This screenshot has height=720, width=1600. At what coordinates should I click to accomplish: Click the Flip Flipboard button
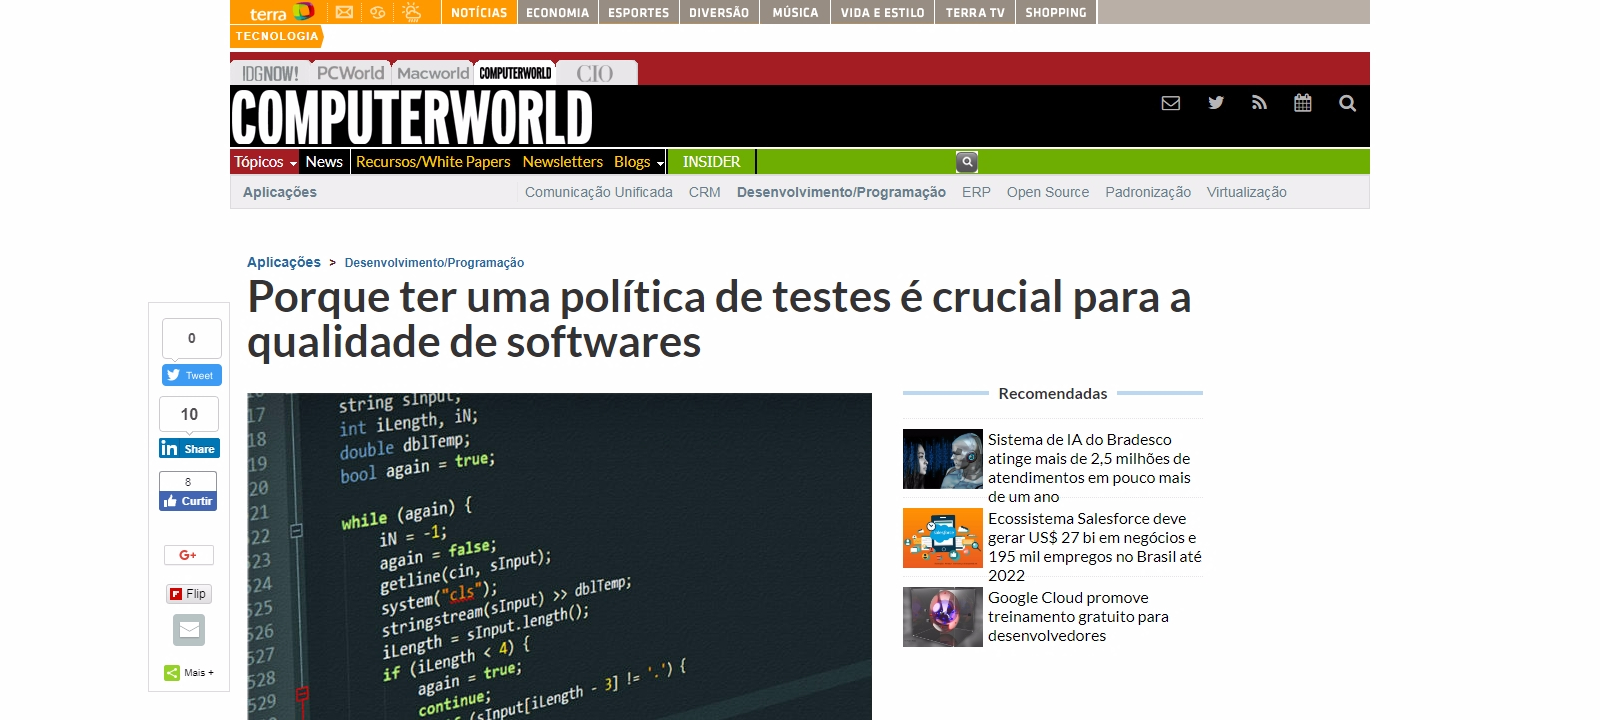point(188,594)
